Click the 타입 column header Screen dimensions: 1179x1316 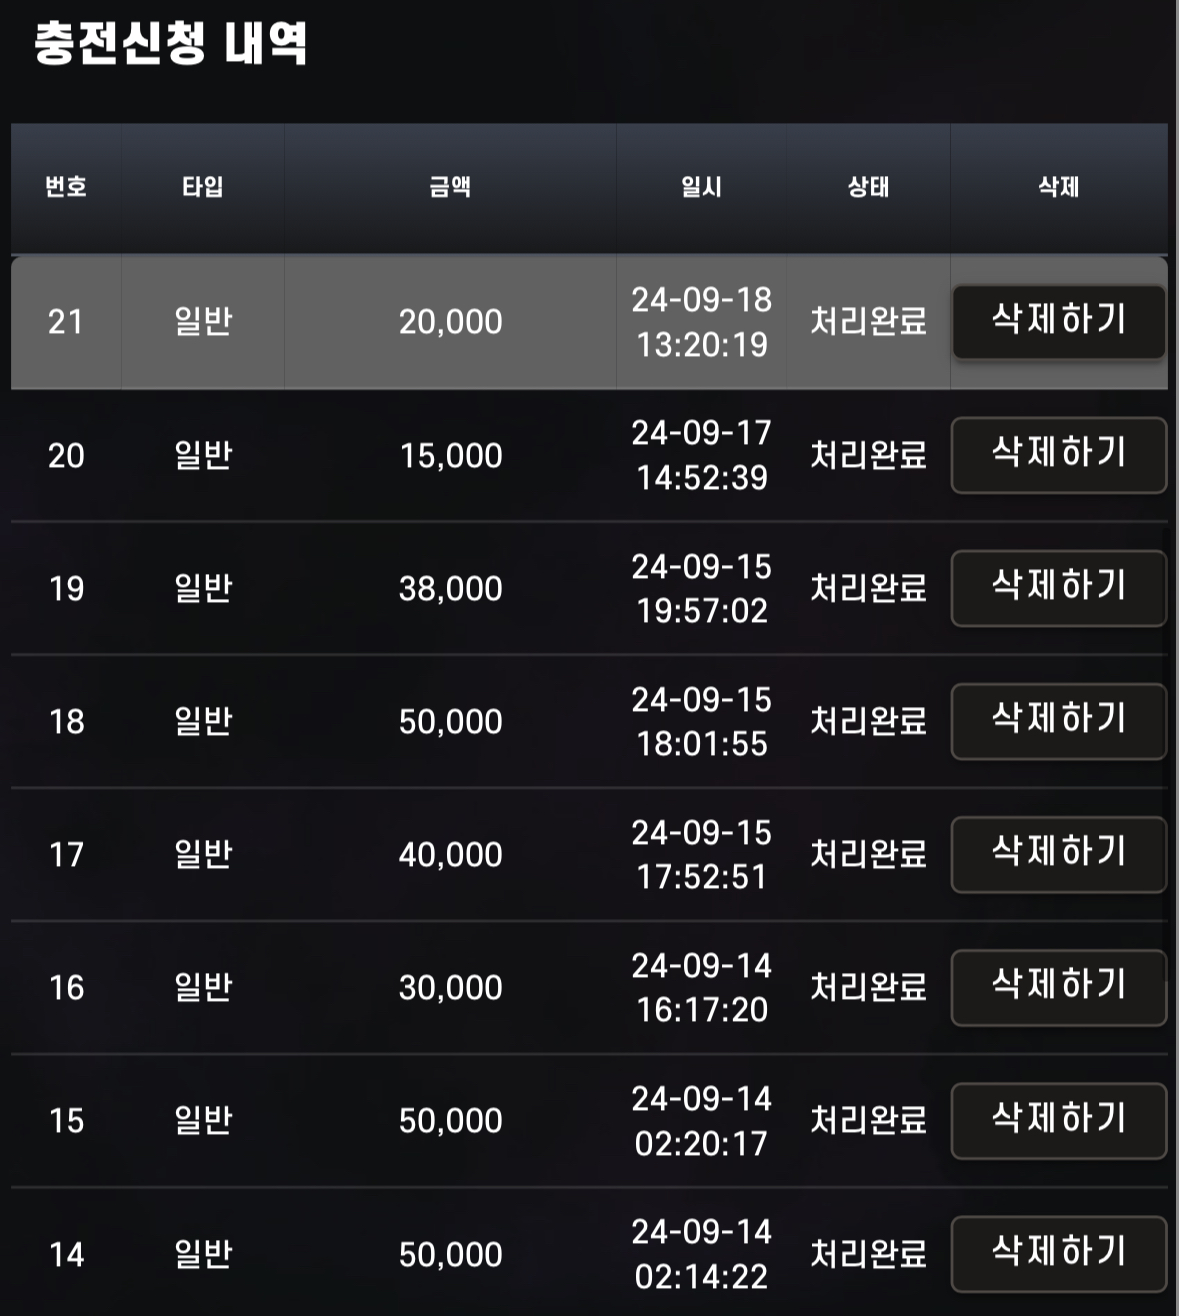click(x=202, y=187)
